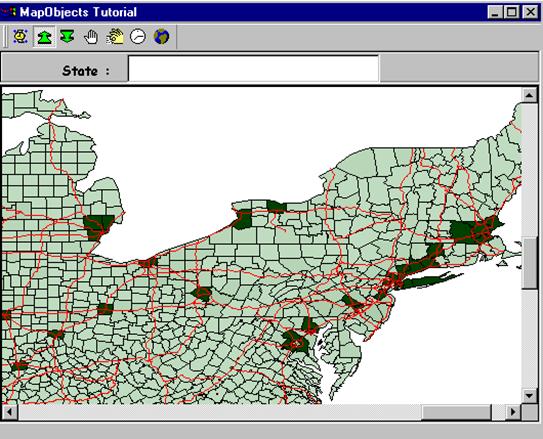
Task: Click the white clock face icon
Action: [x=138, y=36]
